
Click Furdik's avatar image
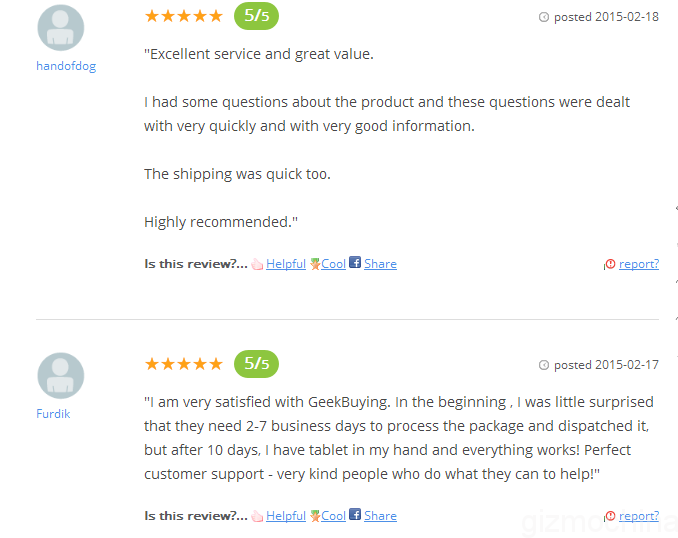click(x=61, y=376)
